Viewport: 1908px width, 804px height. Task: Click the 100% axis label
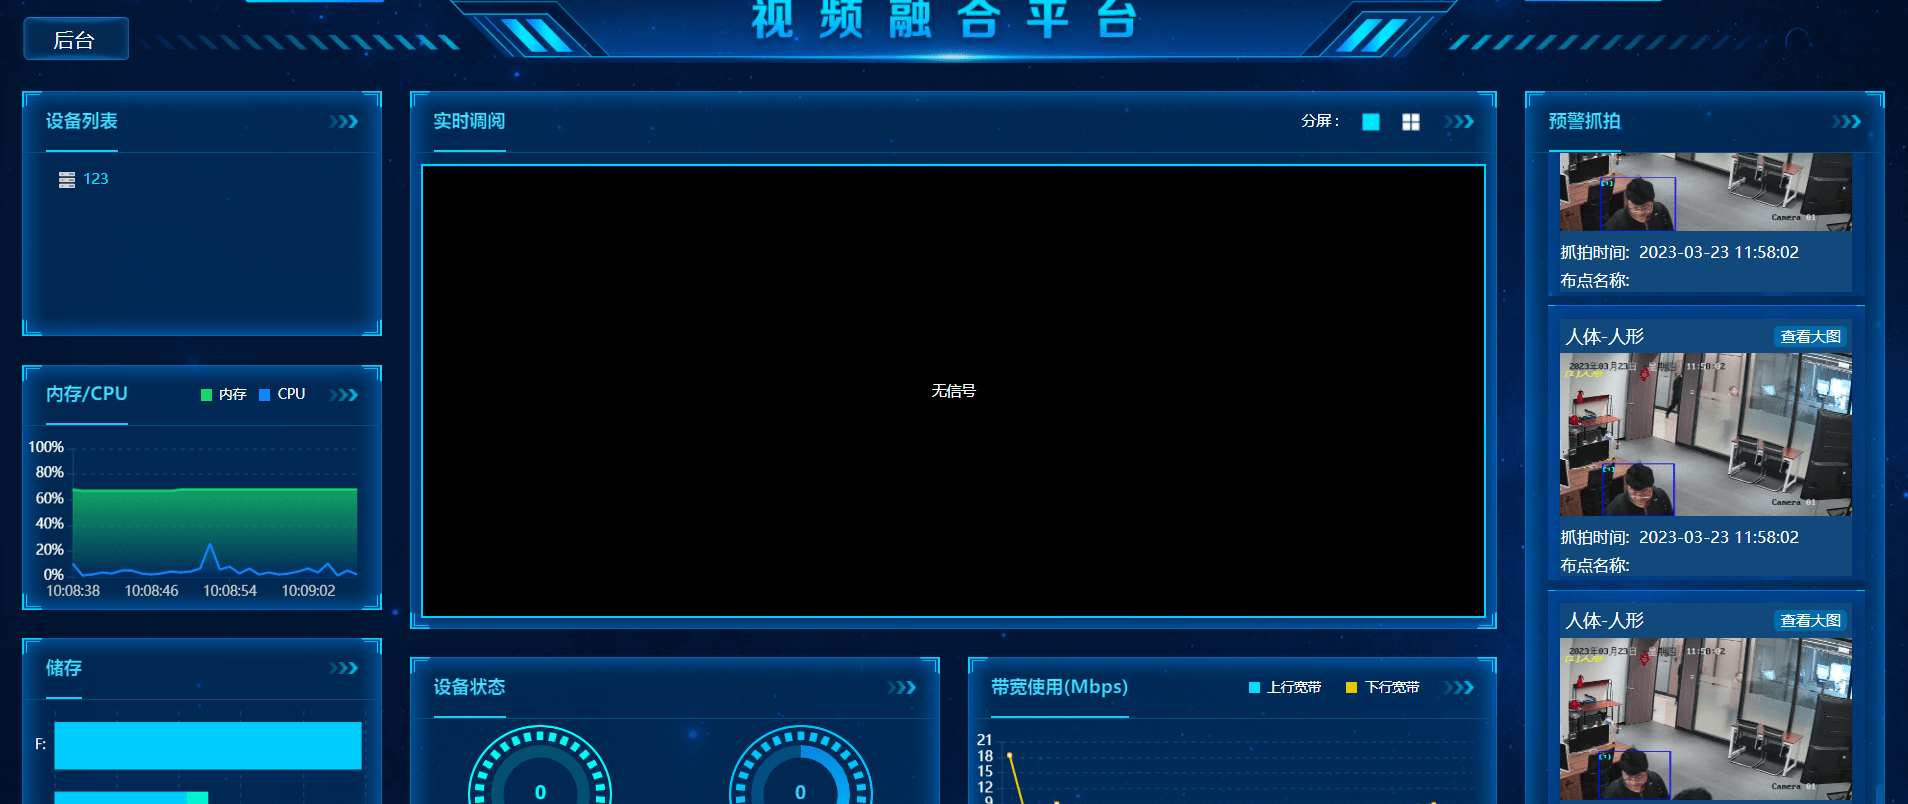[46, 447]
